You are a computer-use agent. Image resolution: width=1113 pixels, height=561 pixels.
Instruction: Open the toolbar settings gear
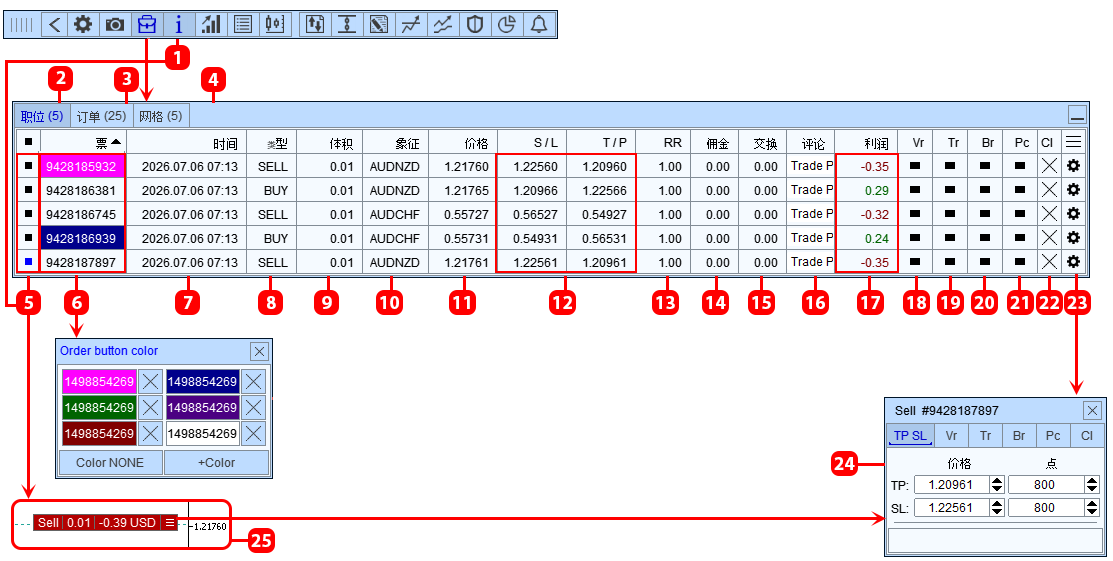coord(83,25)
